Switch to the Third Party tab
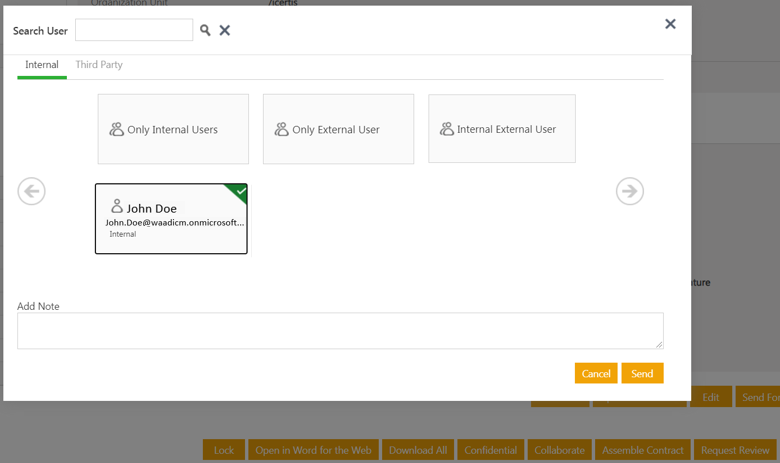780x463 pixels. (x=99, y=65)
